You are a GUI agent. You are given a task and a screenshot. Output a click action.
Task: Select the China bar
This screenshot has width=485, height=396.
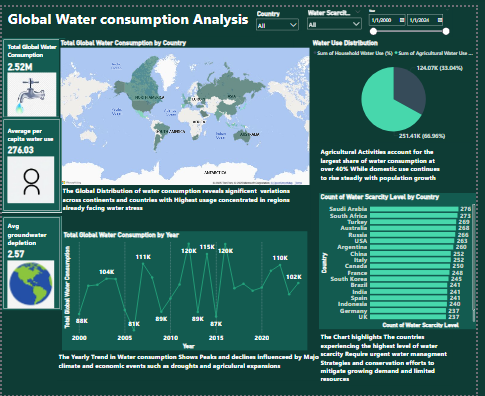[x=410, y=254]
